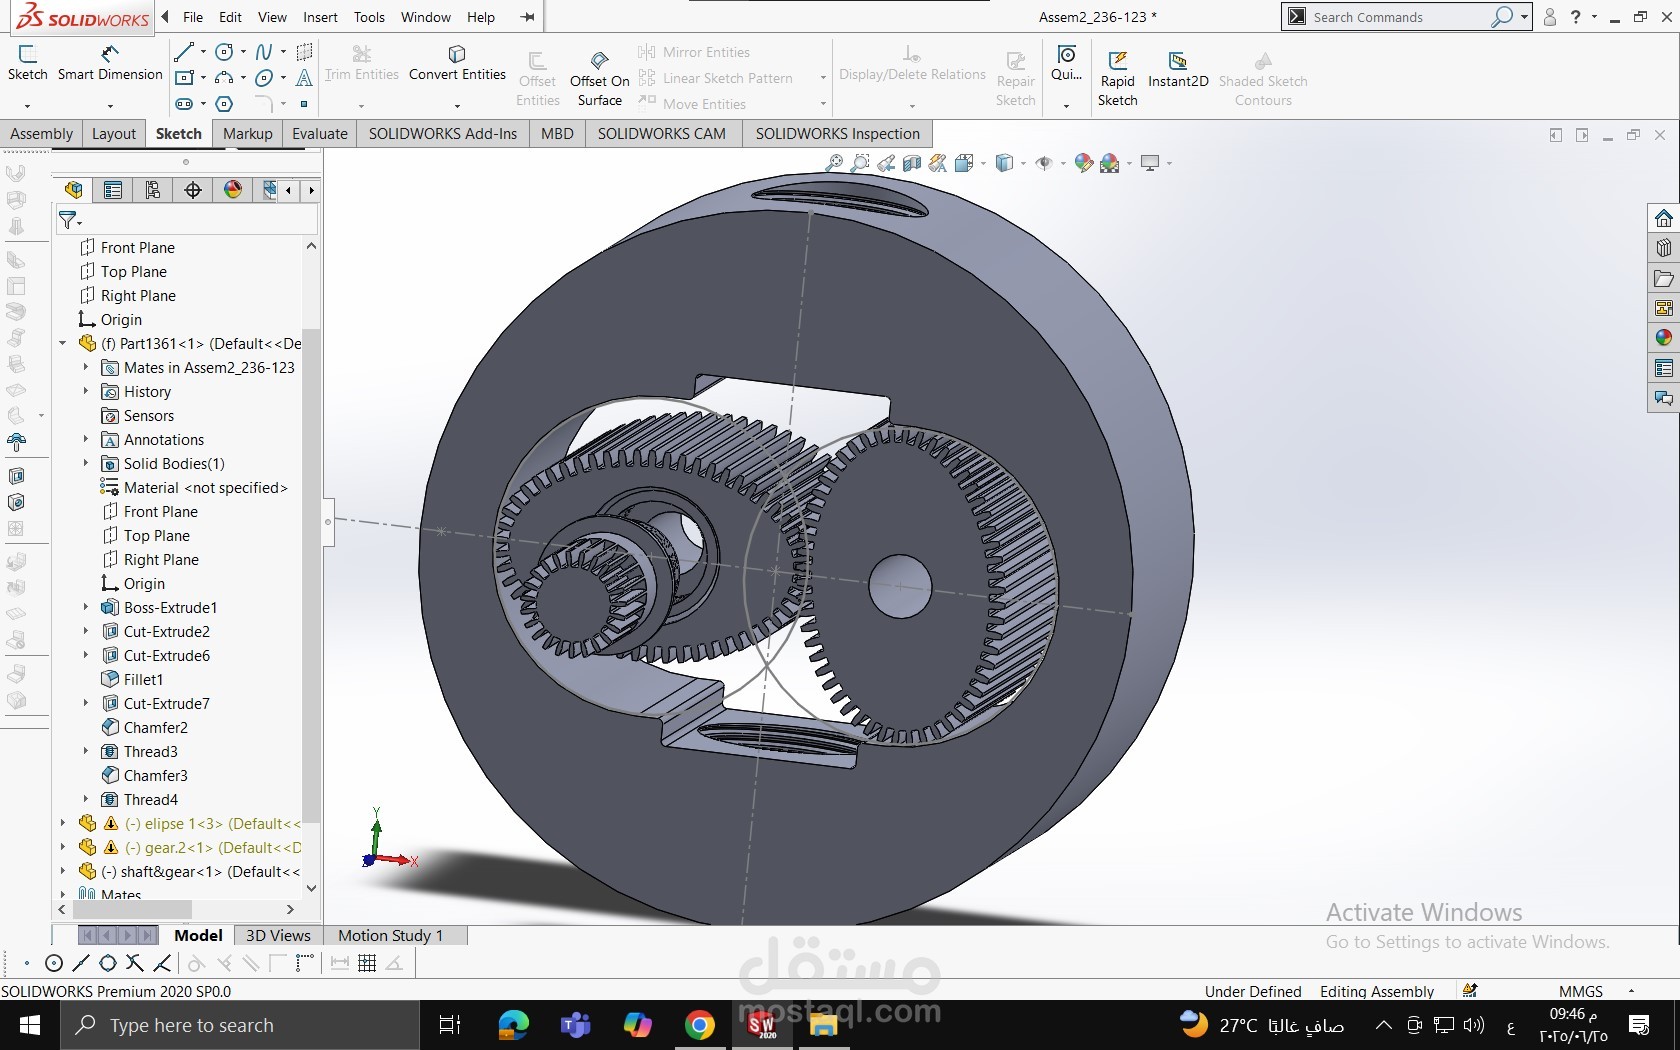Open Appearances tab in task pane
The height and width of the screenshot is (1050, 1680).
[x=1664, y=338]
